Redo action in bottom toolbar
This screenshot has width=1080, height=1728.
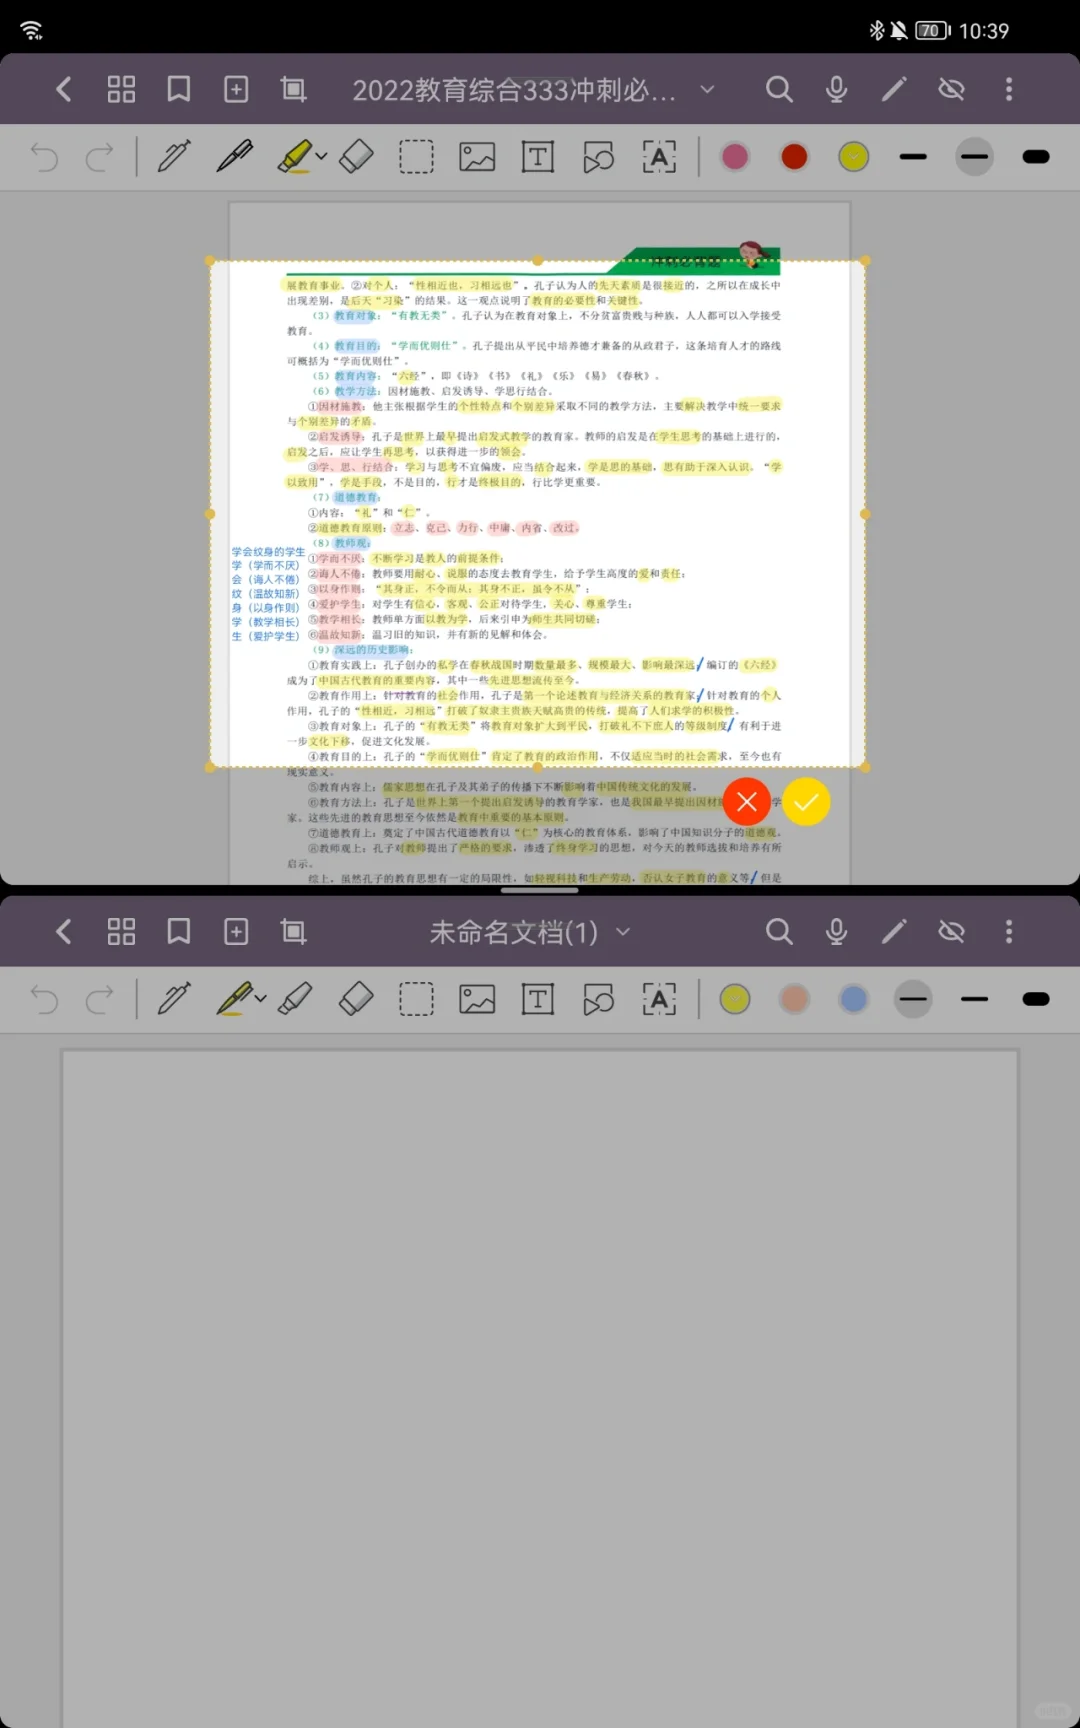tap(99, 999)
